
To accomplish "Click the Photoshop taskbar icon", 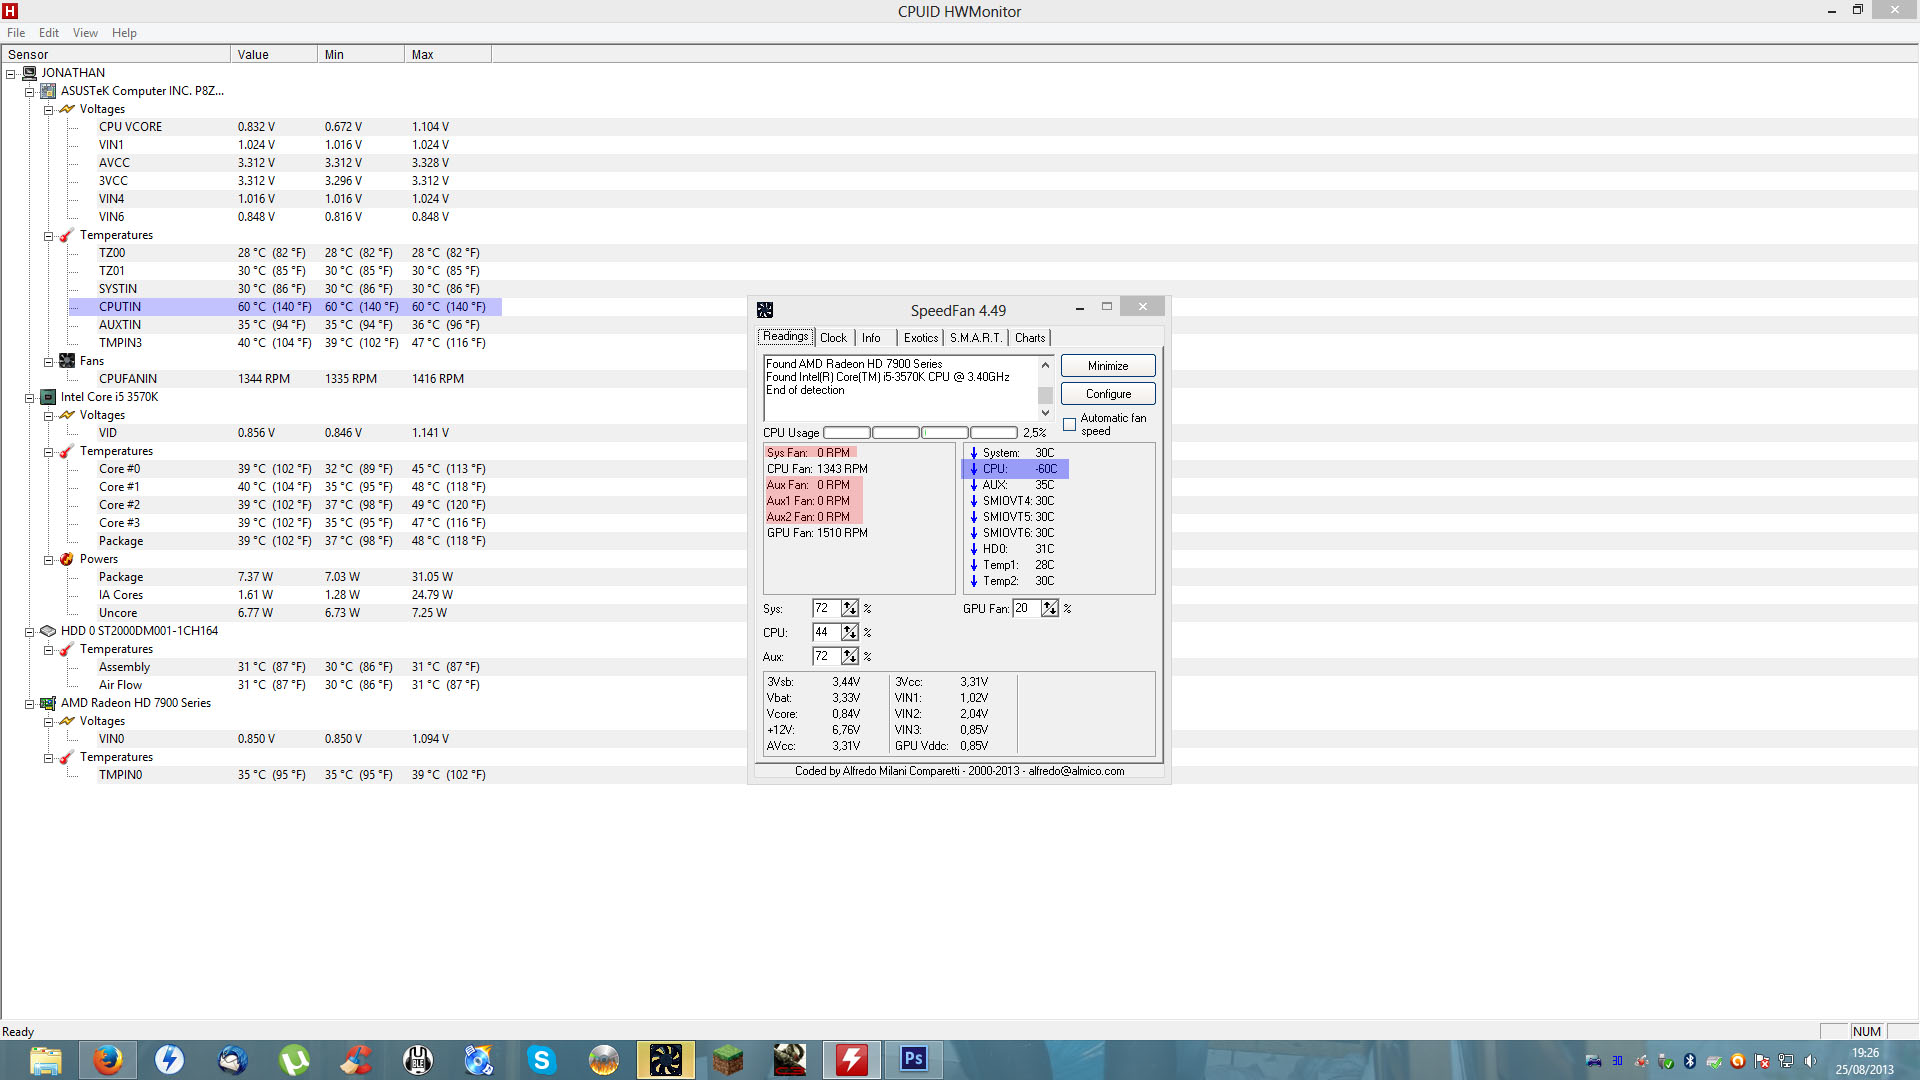I will pos(913,1059).
